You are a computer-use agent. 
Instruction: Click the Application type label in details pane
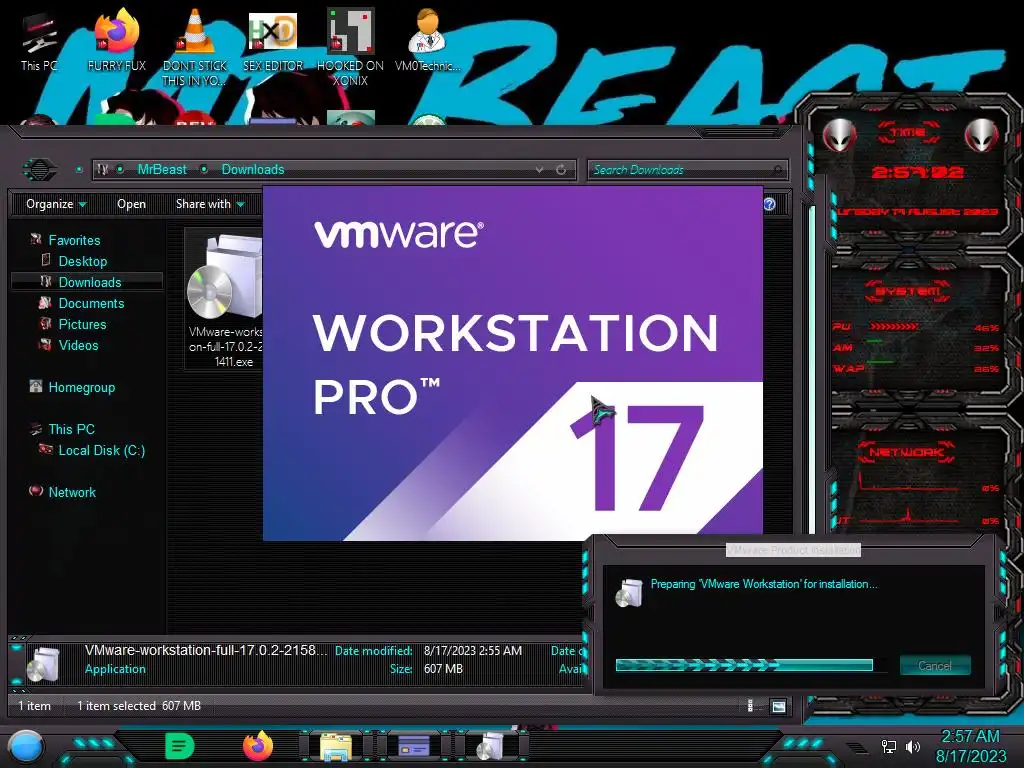tap(115, 669)
